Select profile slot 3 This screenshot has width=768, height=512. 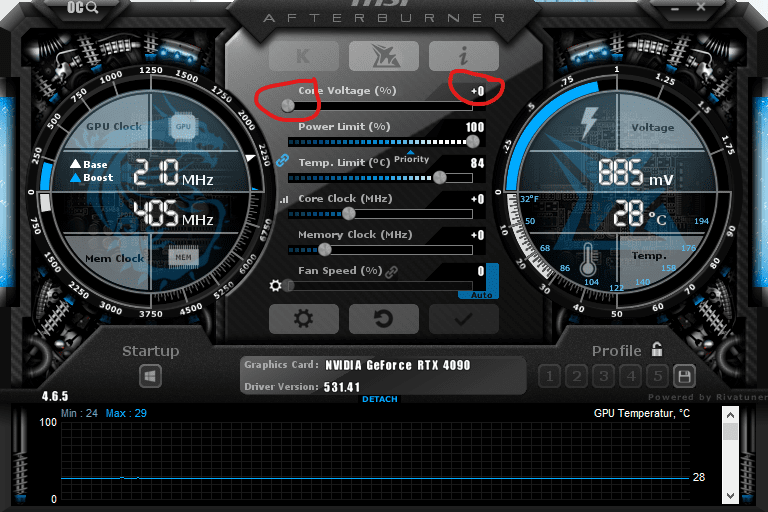[603, 376]
